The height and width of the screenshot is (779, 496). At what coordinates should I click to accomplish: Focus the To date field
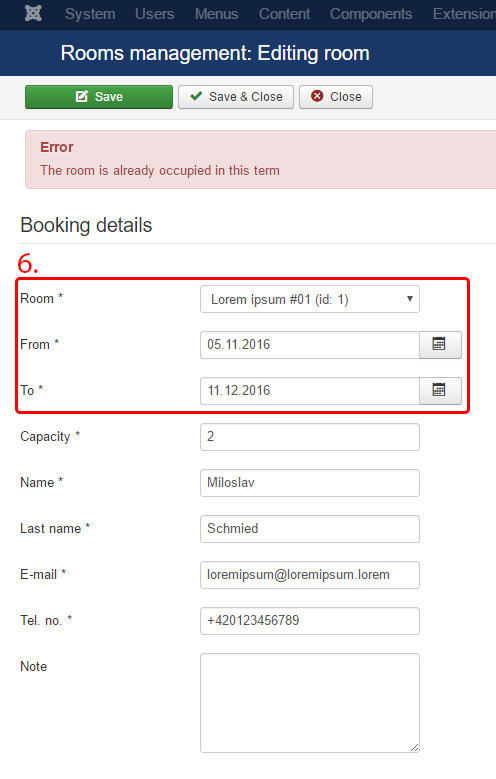point(310,390)
